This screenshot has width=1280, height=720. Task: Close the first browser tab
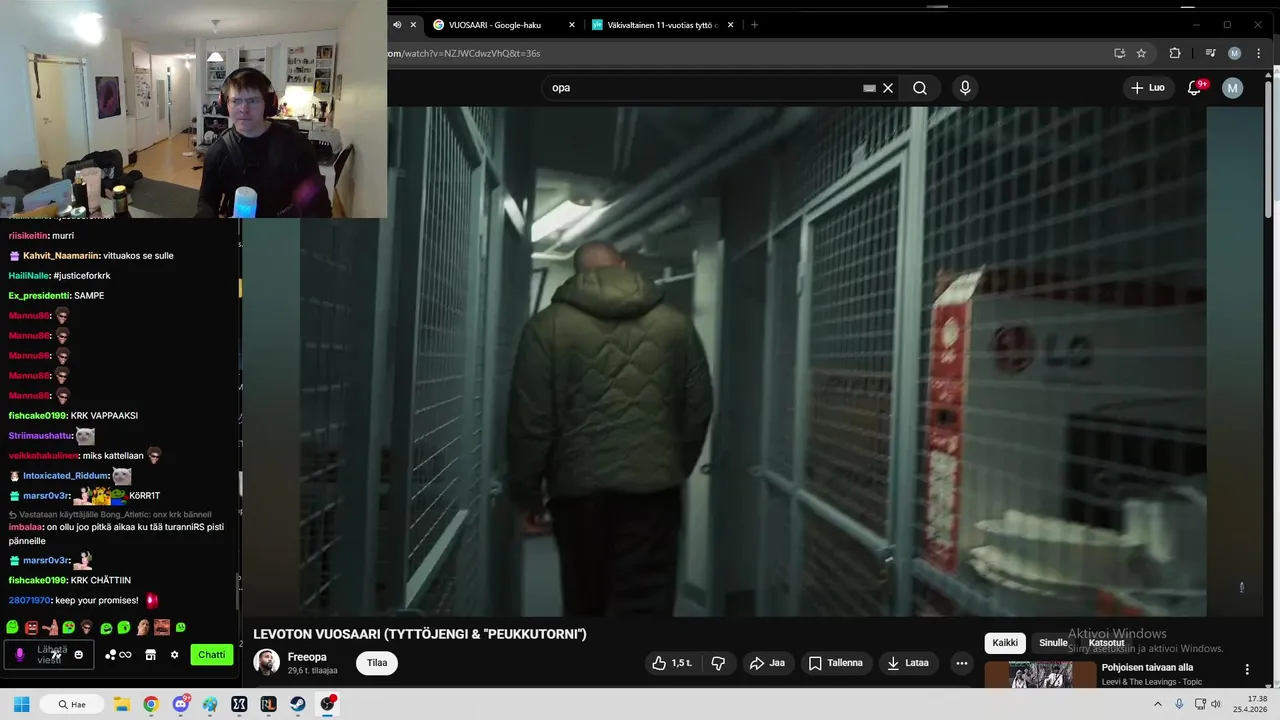(413, 25)
